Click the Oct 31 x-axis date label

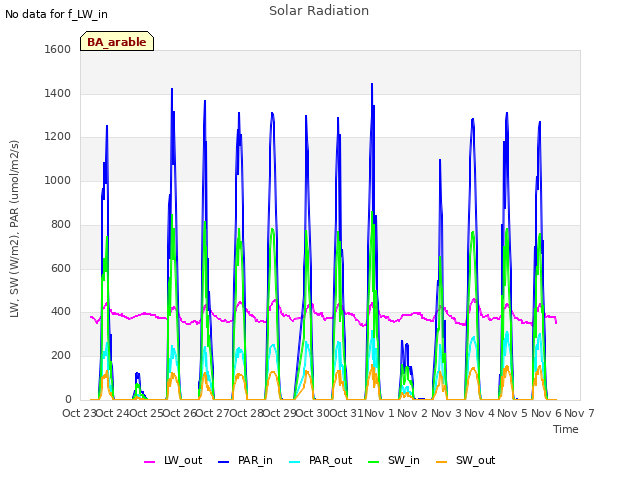coord(346,413)
